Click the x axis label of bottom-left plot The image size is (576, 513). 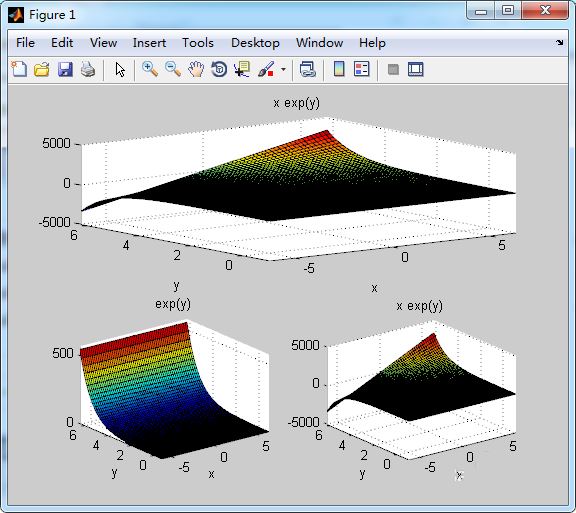pyautogui.click(x=211, y=474)
